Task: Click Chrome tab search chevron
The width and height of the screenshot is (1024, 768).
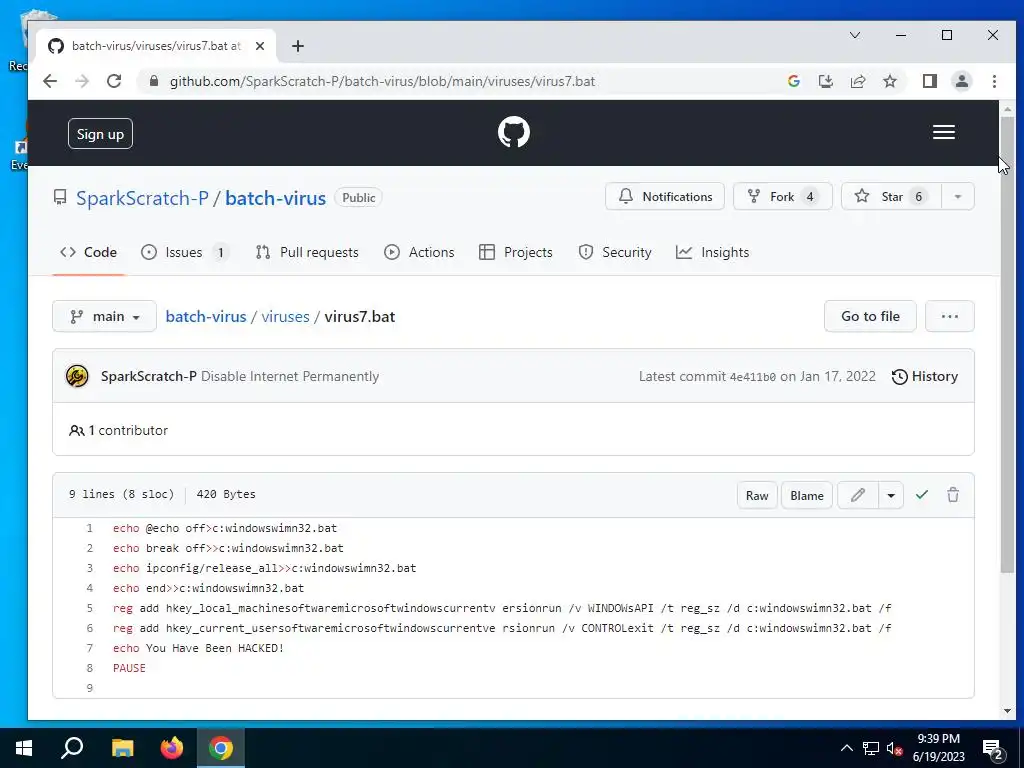Action: tap(855, 35)
